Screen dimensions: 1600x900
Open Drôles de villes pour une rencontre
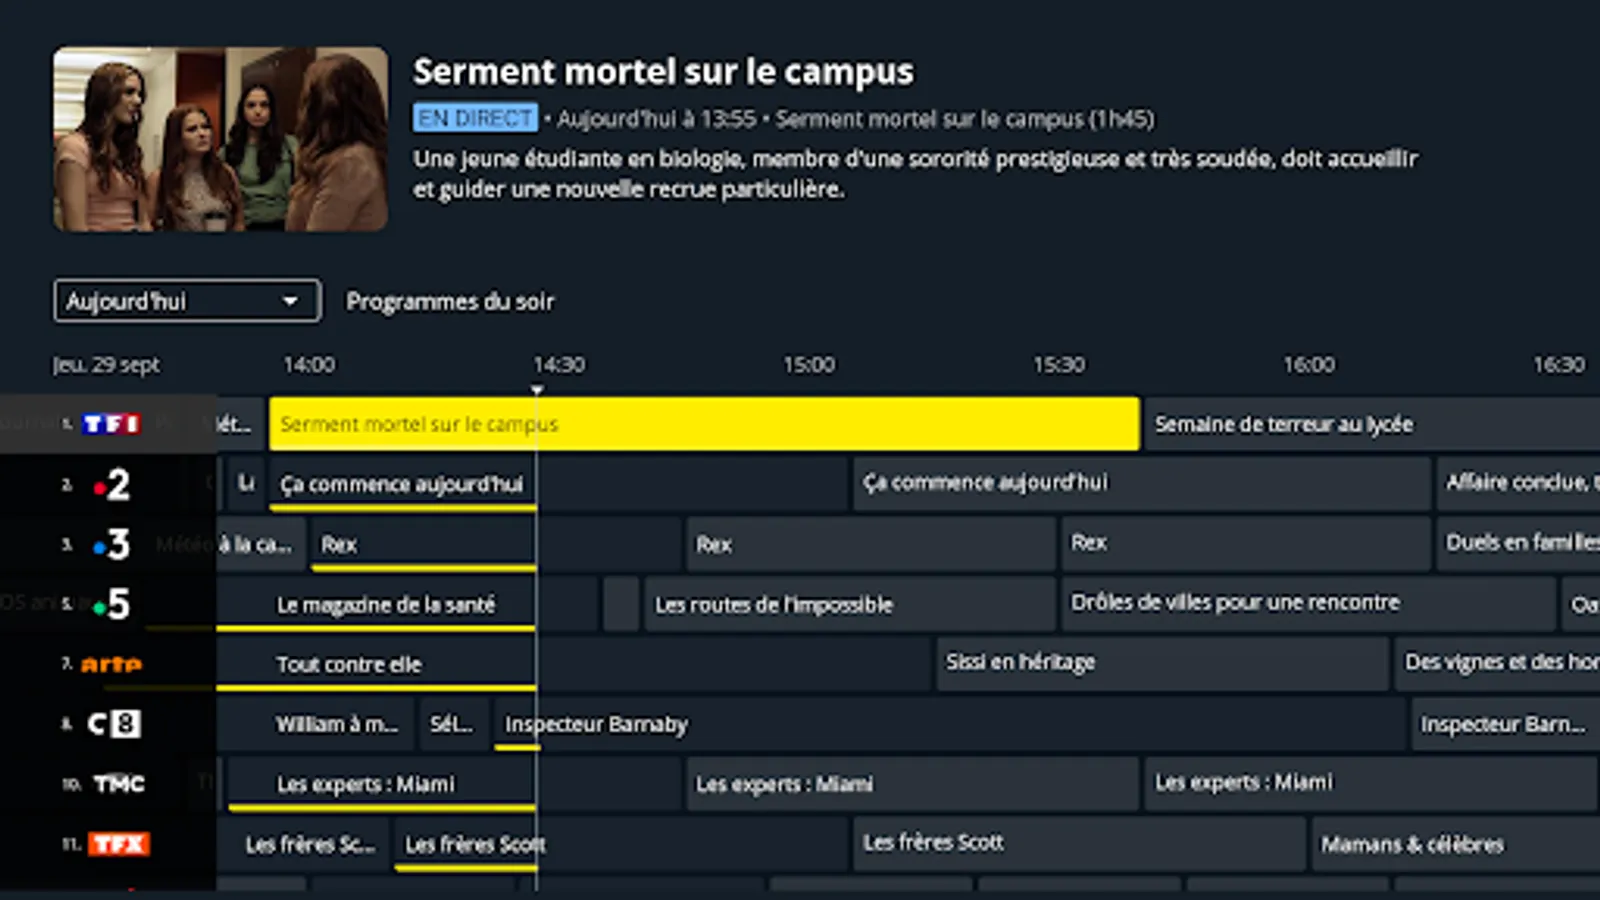pos(1235,602)
